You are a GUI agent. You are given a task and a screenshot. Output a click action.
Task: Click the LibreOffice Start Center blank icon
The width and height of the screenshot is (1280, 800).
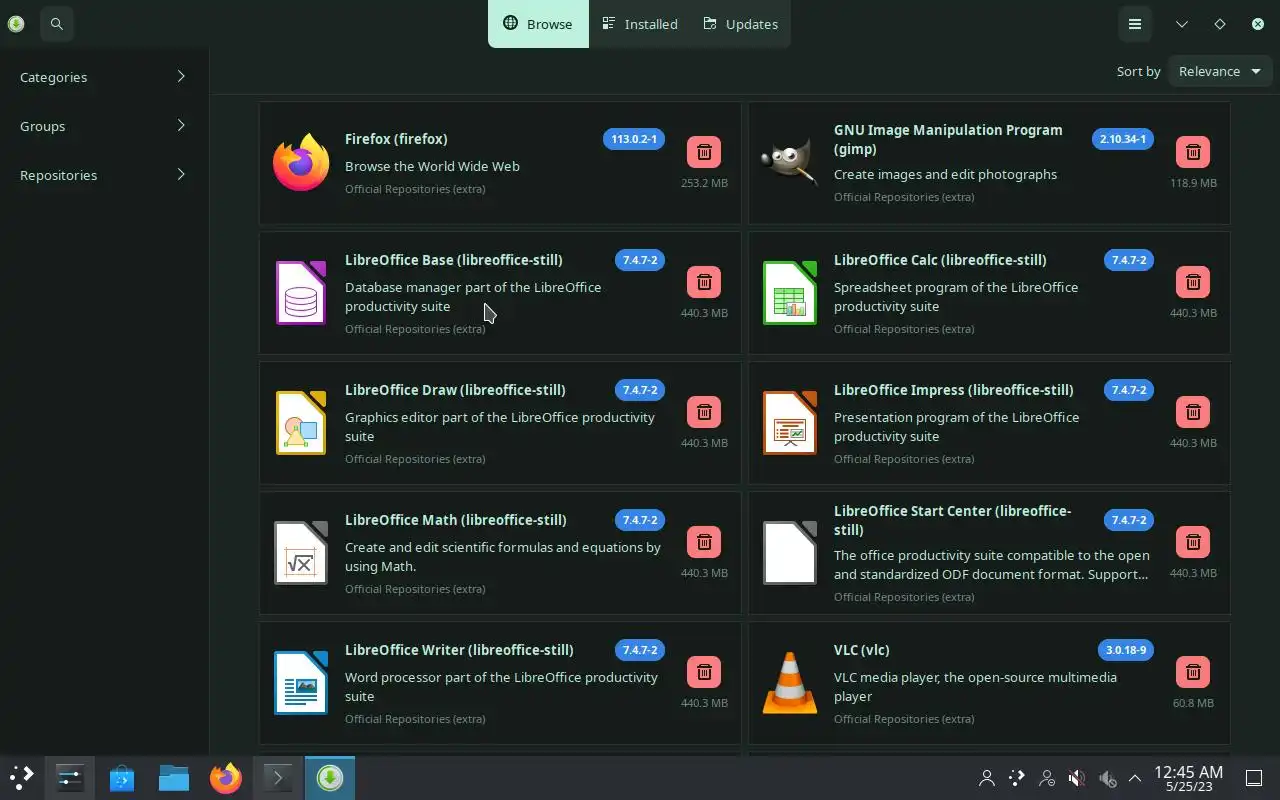[x=790, y=553]
